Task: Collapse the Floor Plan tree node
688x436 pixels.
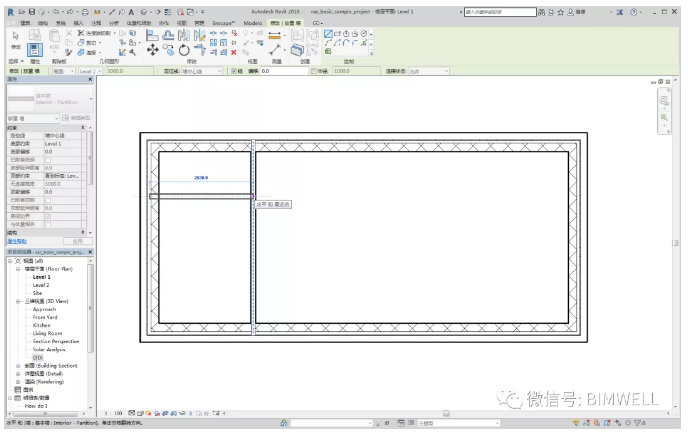Action: (18, 269)
